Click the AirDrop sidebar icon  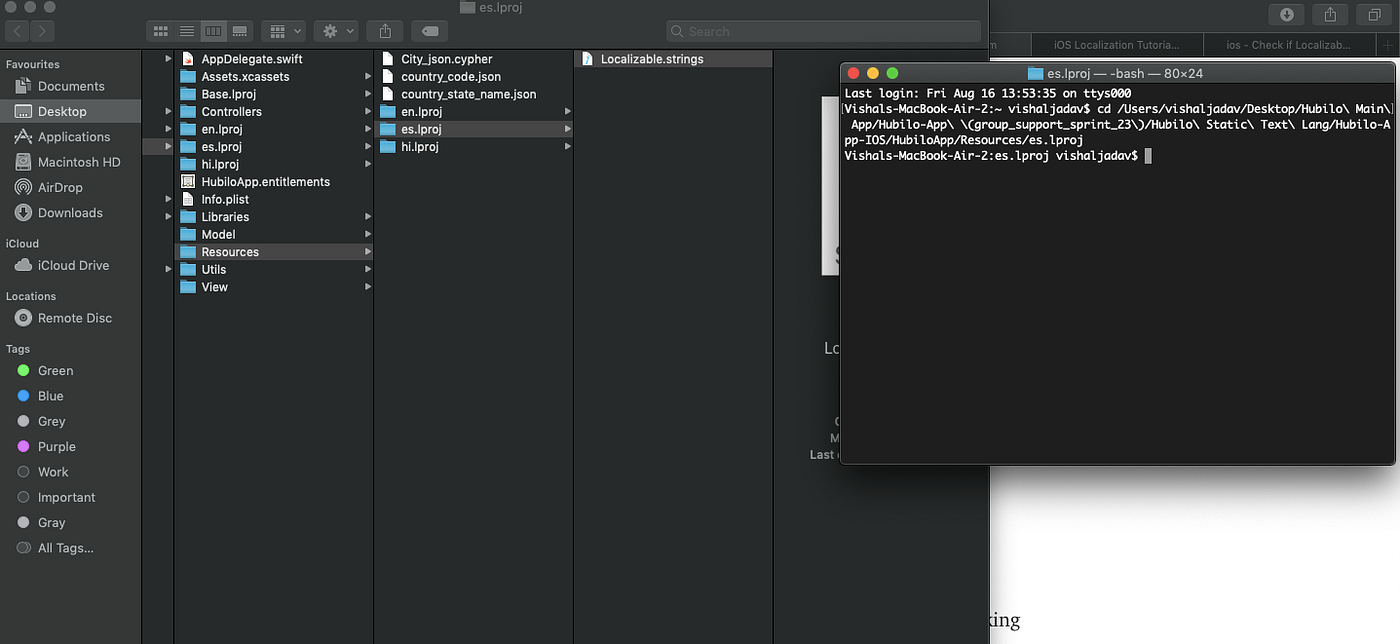(x=23, y=187)
